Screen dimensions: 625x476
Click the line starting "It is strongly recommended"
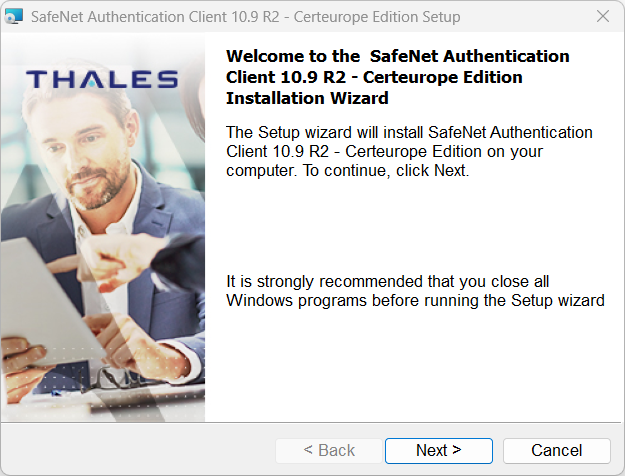tap(388, 281)
